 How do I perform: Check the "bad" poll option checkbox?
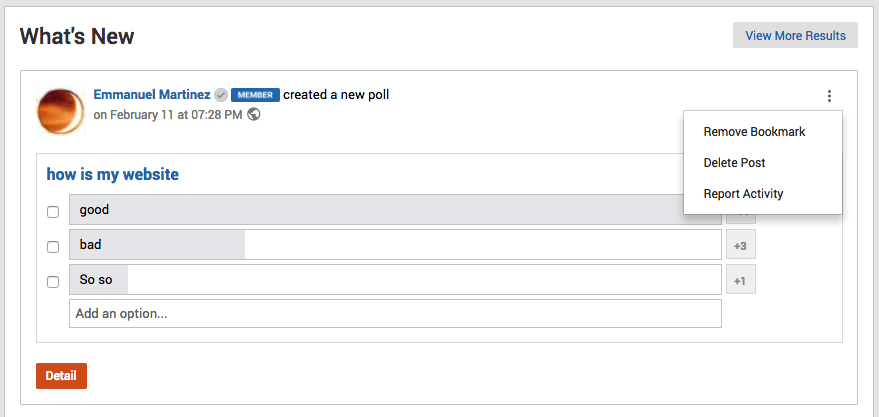point(53,247)
